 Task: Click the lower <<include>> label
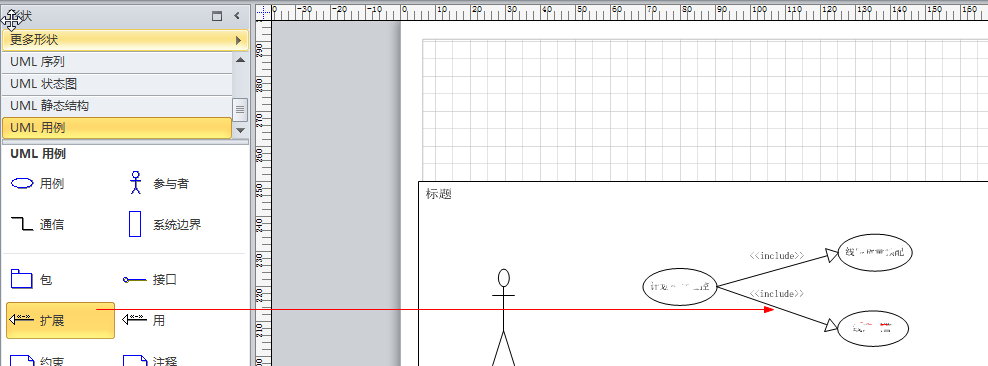pos(777,294)
